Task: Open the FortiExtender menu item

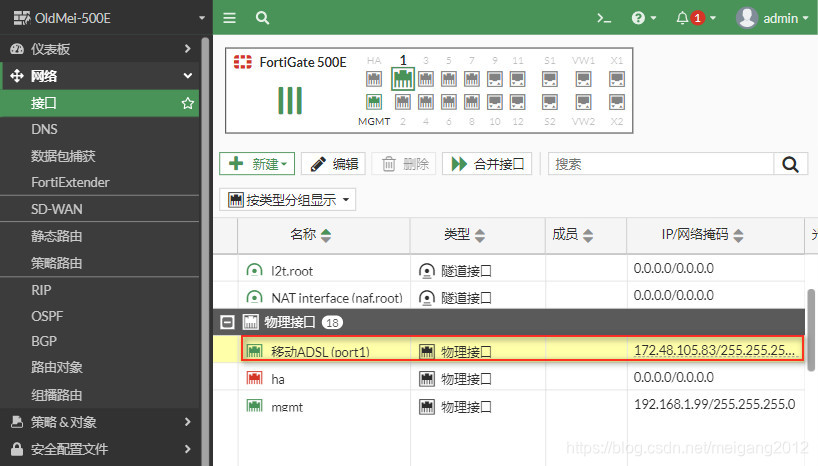Action: tap(100, 182)
